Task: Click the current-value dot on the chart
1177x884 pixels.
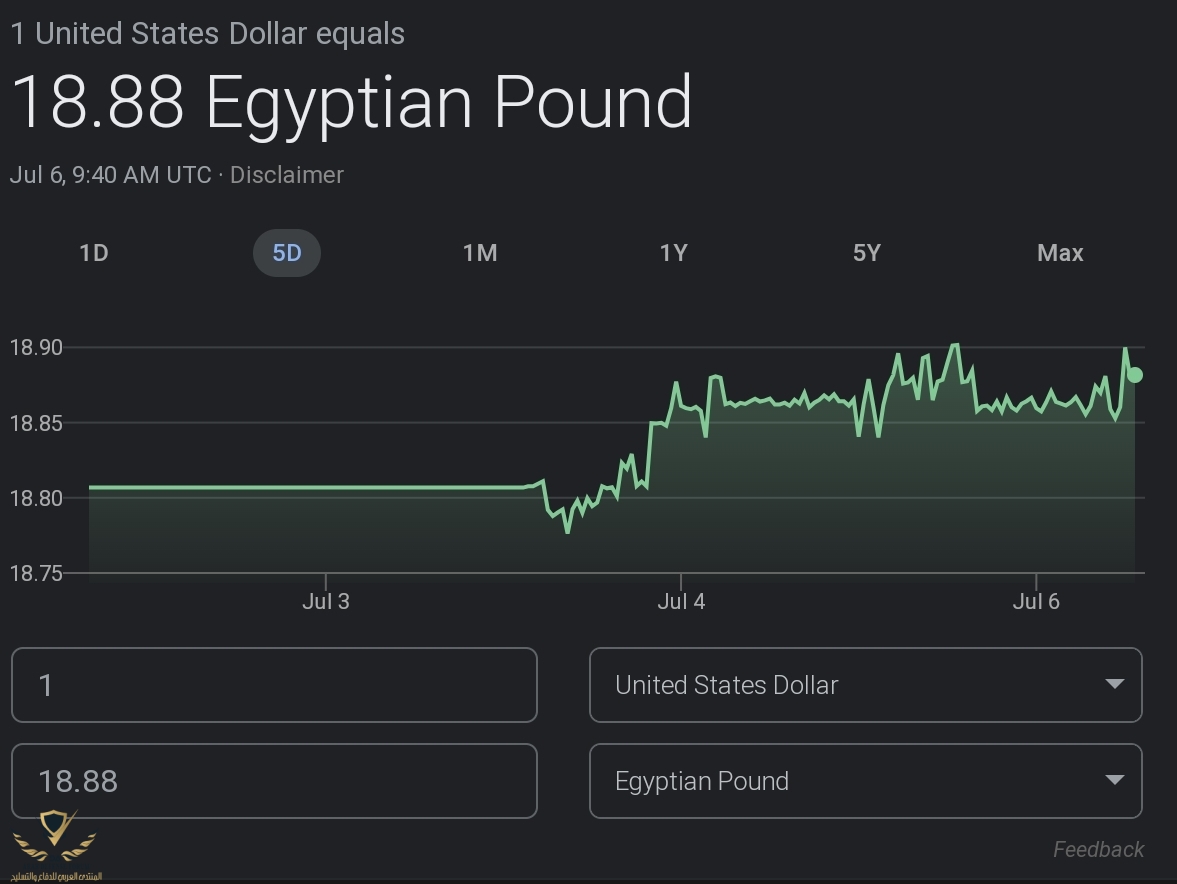Action: click(1134, 375)
